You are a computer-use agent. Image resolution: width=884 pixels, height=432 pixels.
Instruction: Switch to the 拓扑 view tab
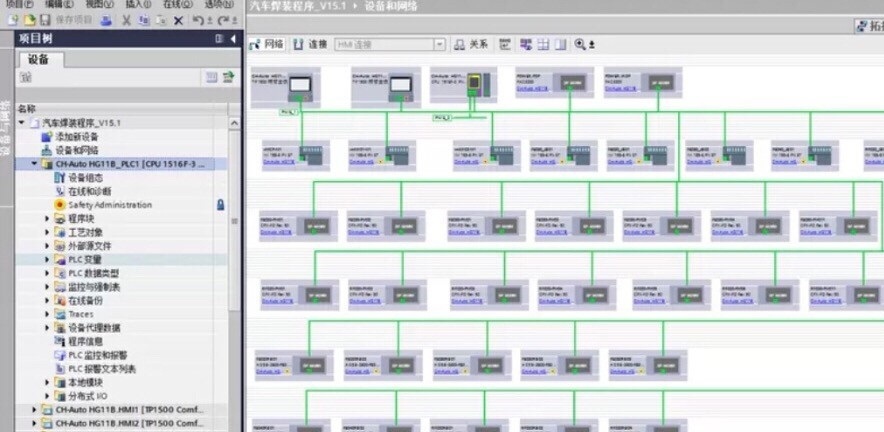pyautogui.click(x=869, y=26)
